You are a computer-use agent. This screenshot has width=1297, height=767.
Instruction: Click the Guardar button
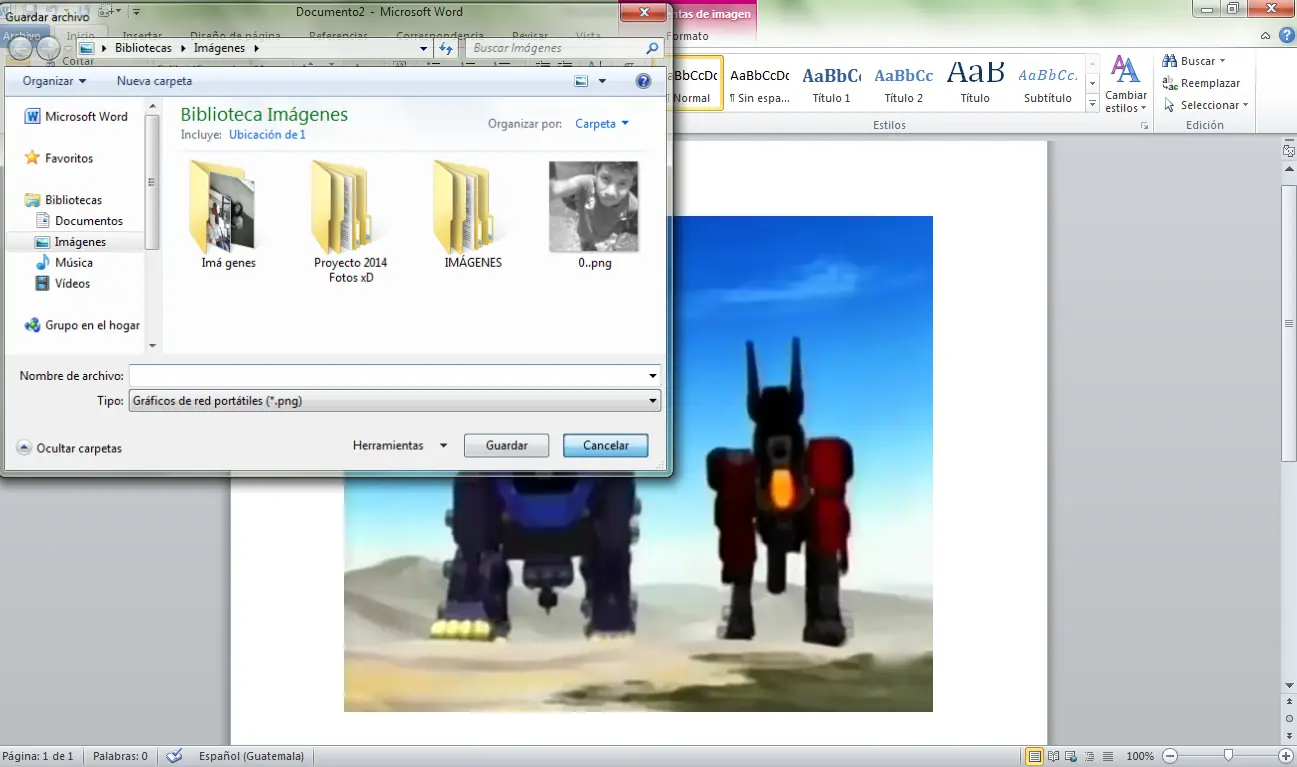507,445
